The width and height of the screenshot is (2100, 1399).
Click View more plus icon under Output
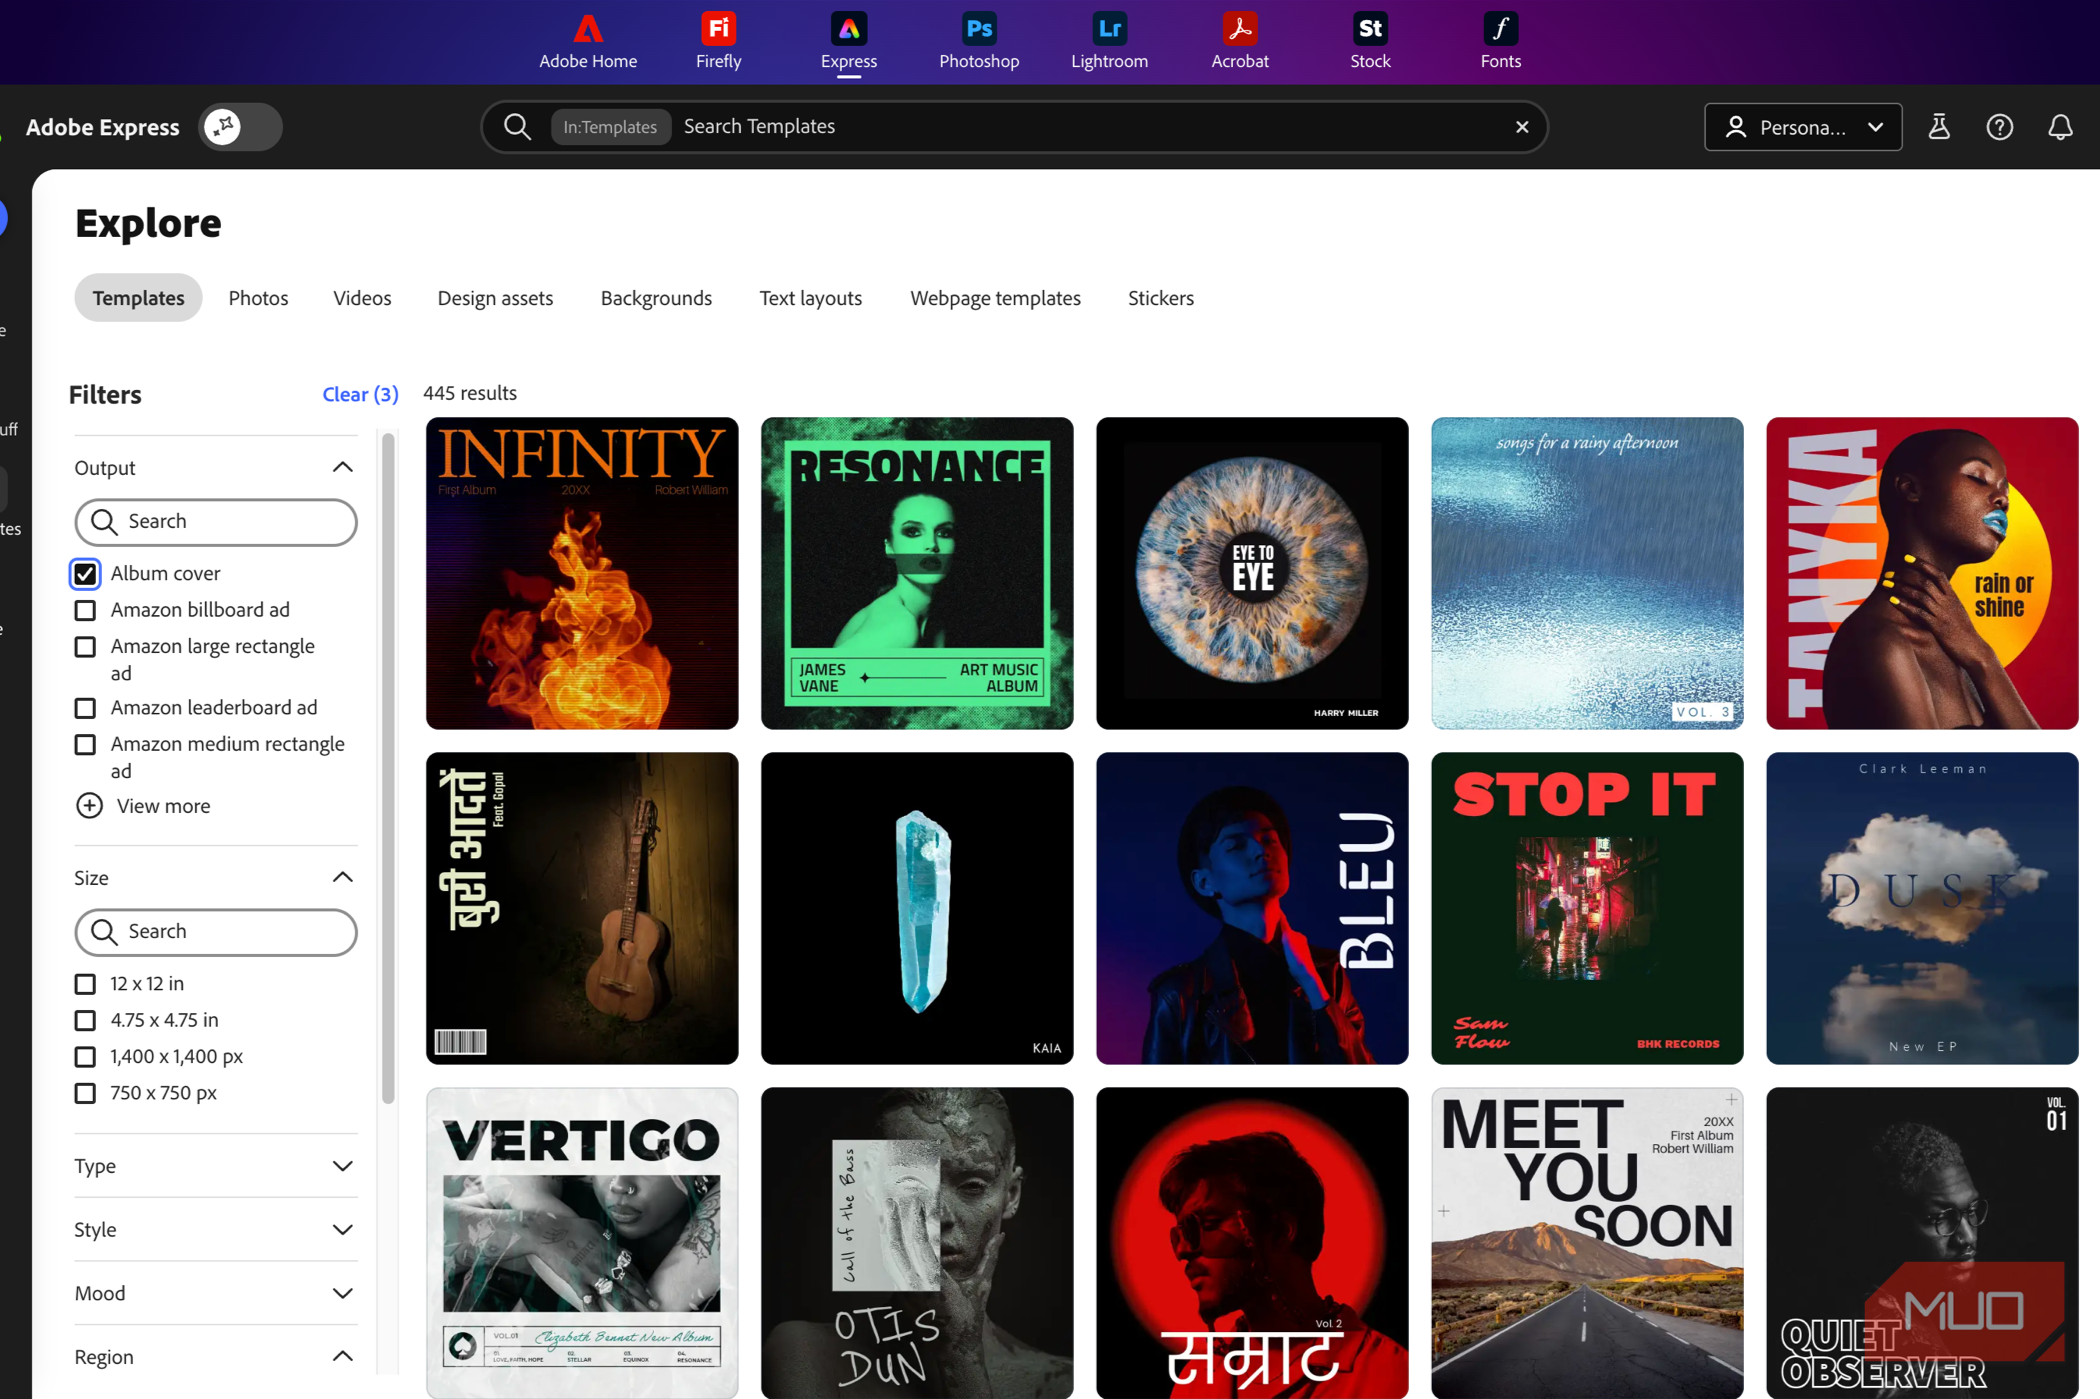point(89,806)
